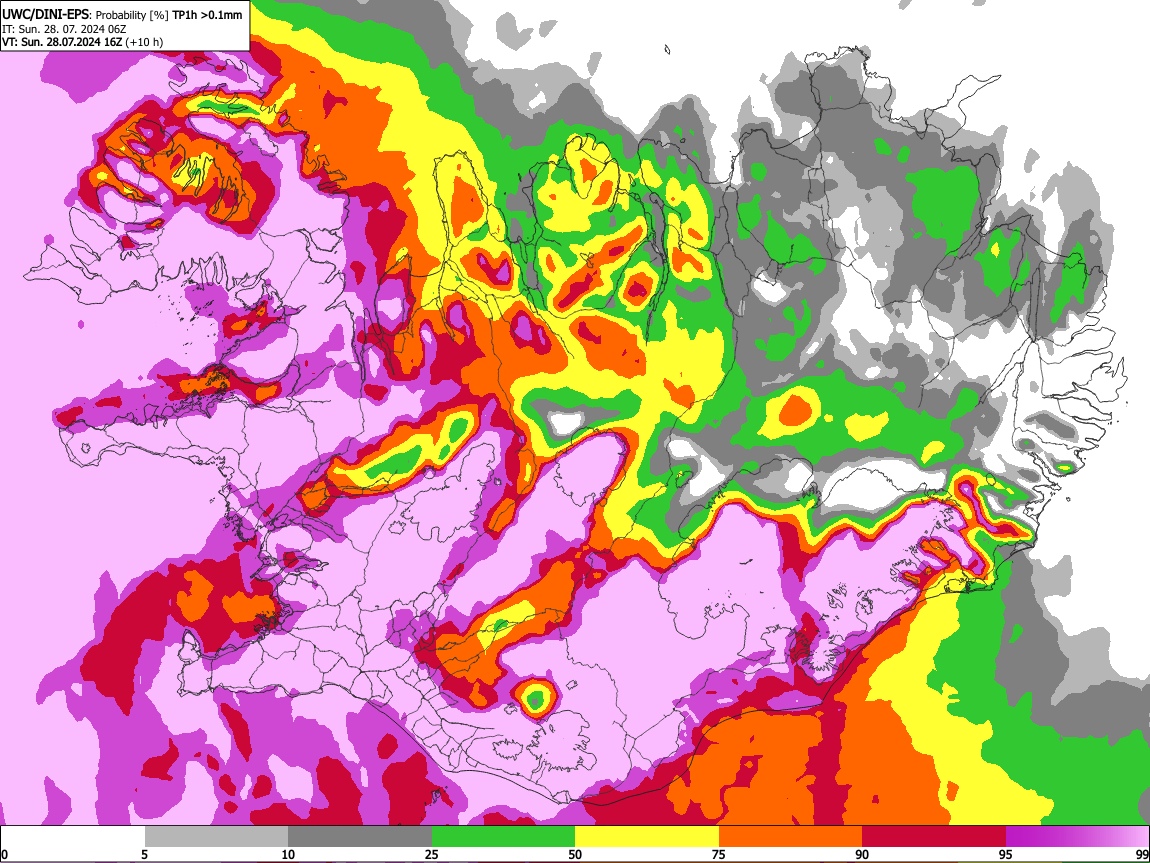This screenshot has height=863, width=1150.
Task: Click the 'Probability [%]' label
Action: (x=132, y=15)
